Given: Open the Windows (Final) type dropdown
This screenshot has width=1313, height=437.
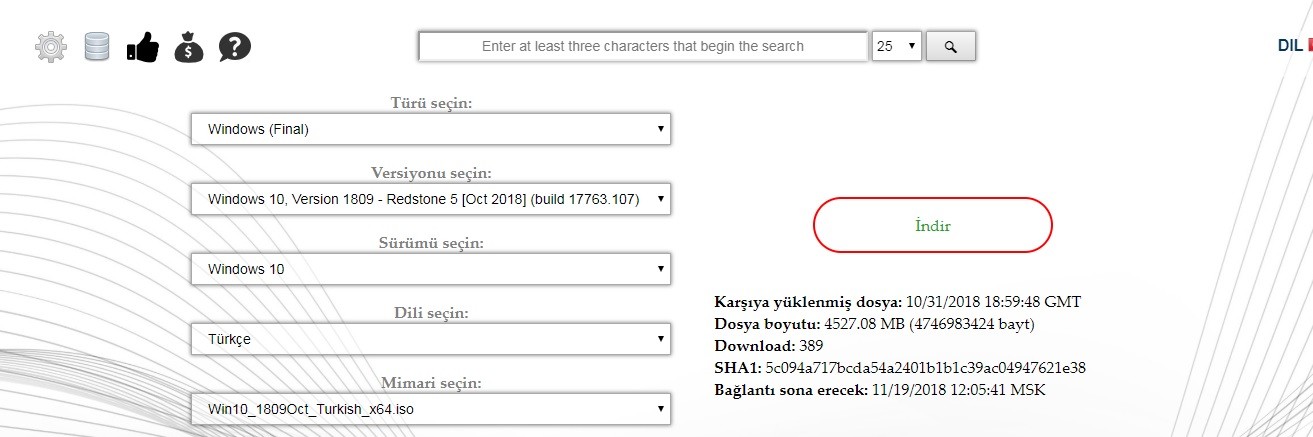Looking at the screenshot, I should click(x=431, y=129).
